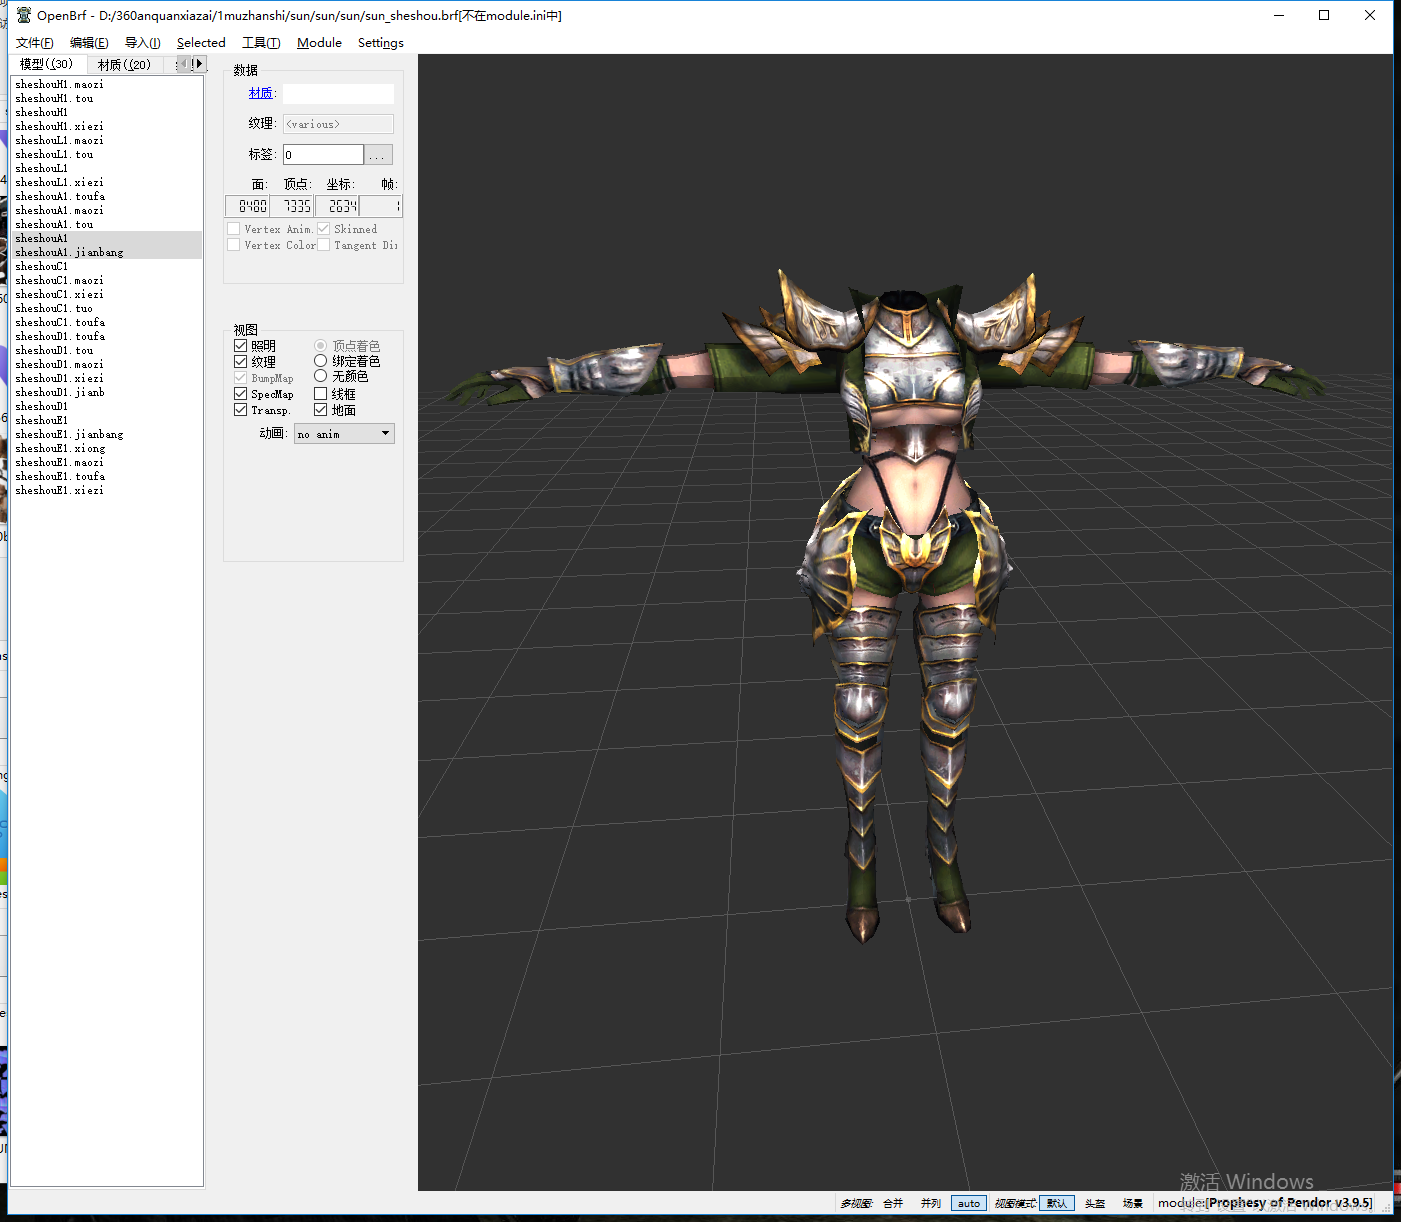
Task: Toggle the Transp. checkbox
Action: (x=240, y=410)
